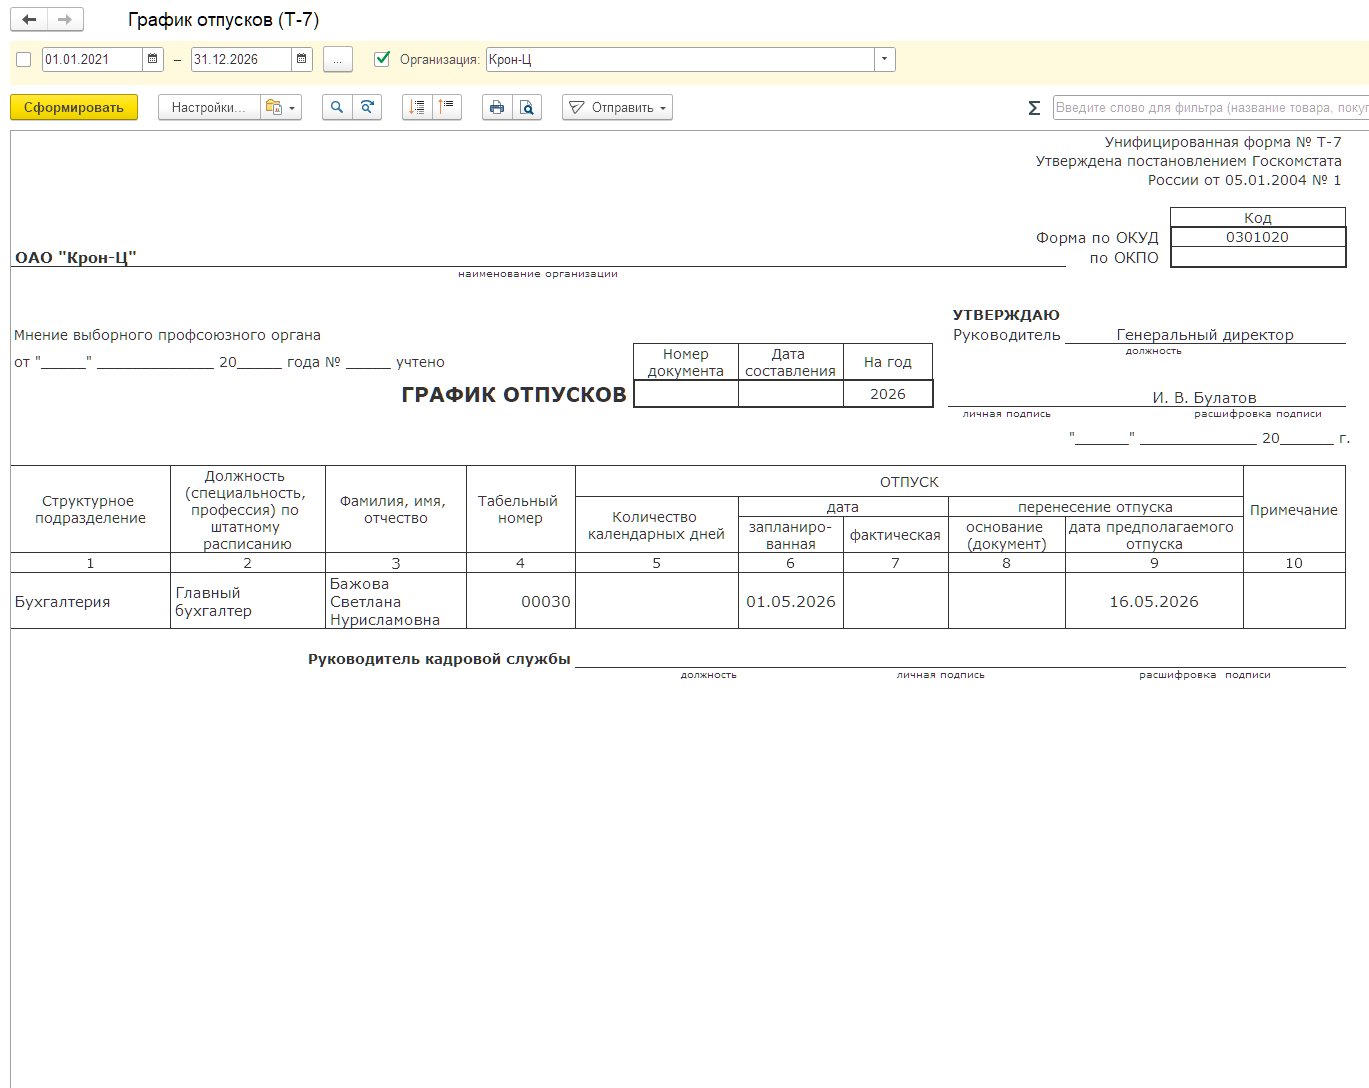Click the ГРАФИК ОТПУСКОВ heading
This screenshot has width=1369, height=1088.
point(514,395)
